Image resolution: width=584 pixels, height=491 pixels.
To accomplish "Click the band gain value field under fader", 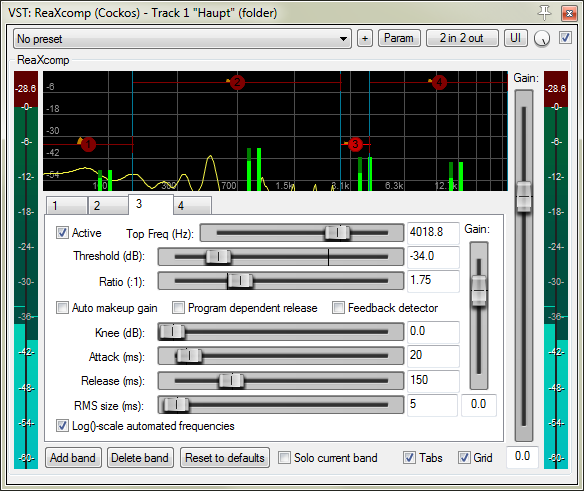I will coord(479,405).
